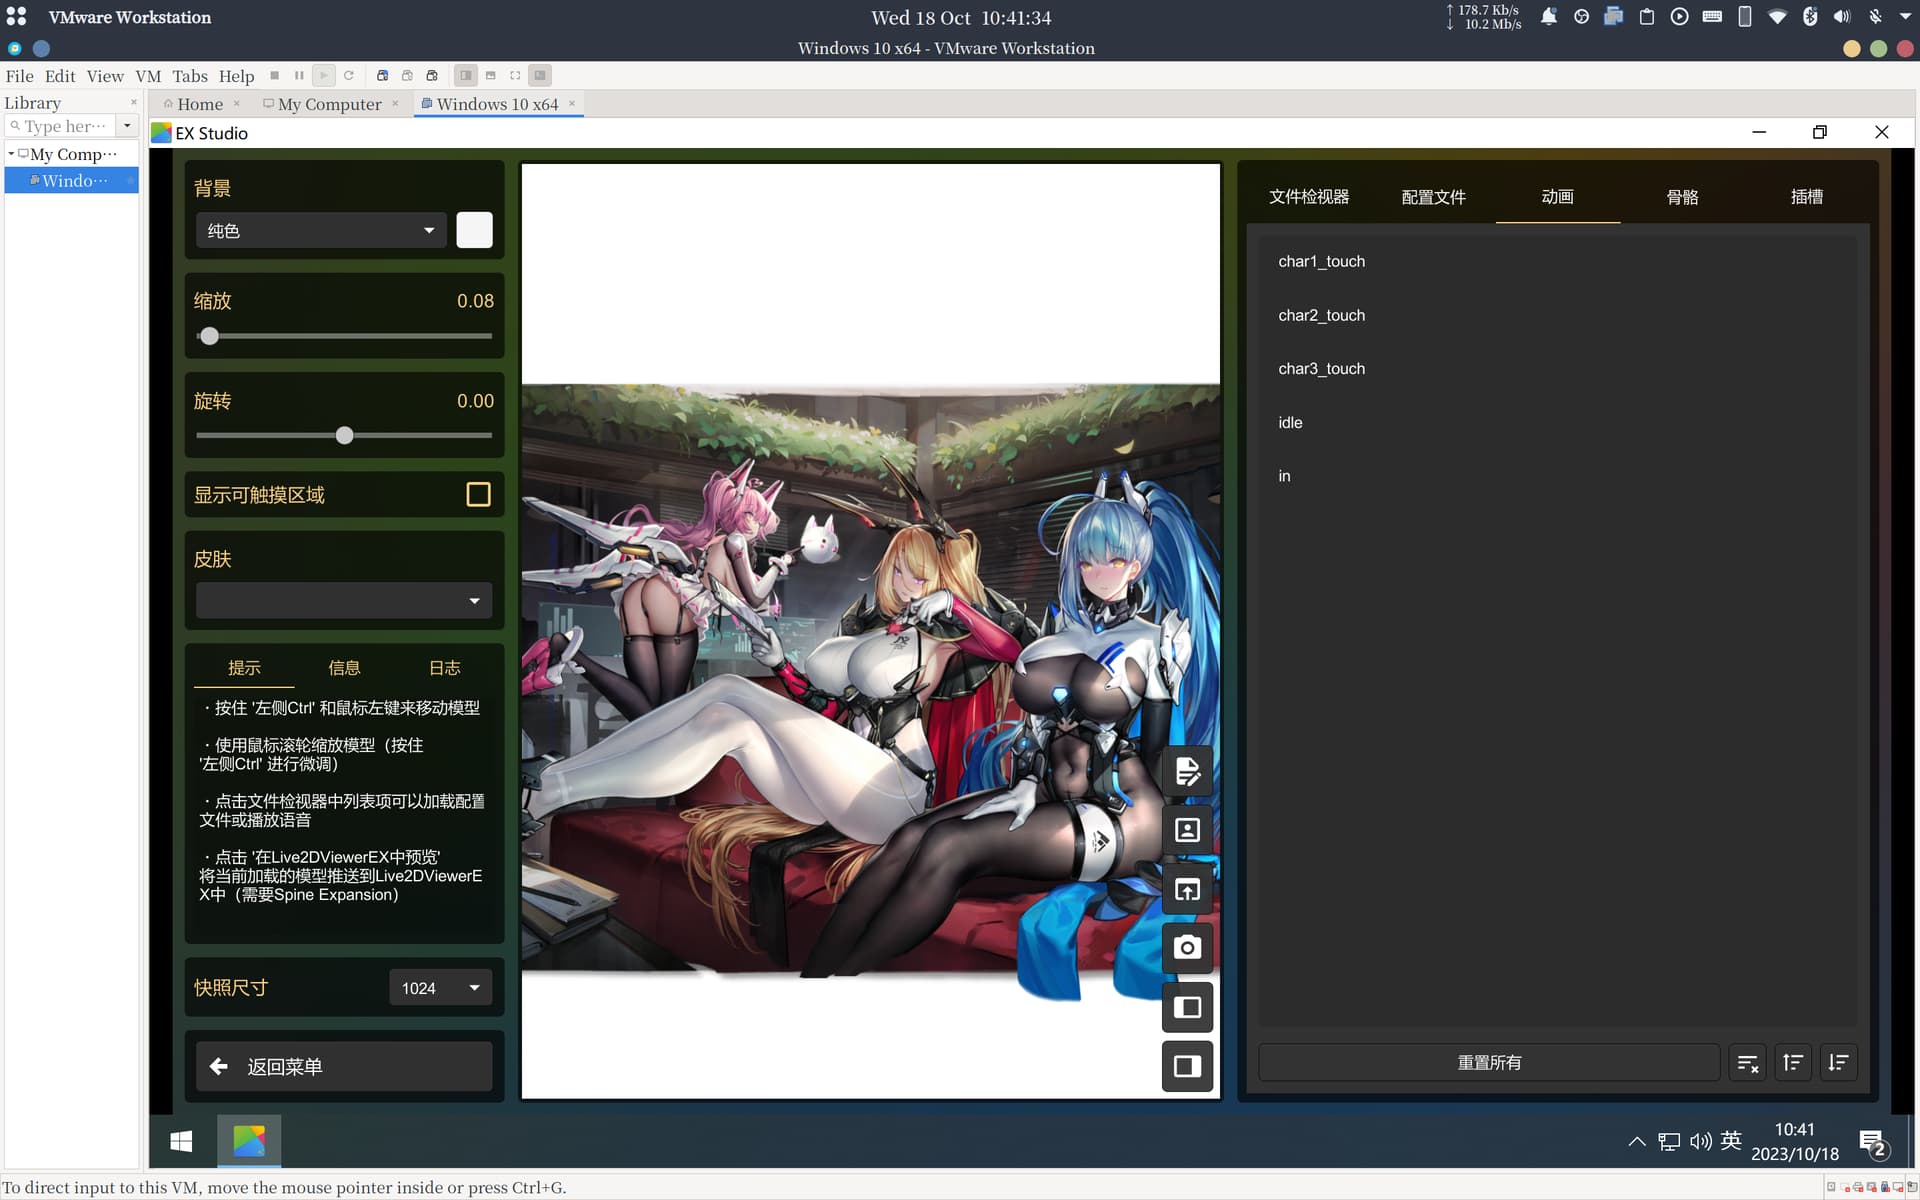Open VMware VM menu
This screenshot has height=1200, width=1920.
(148, 76)
